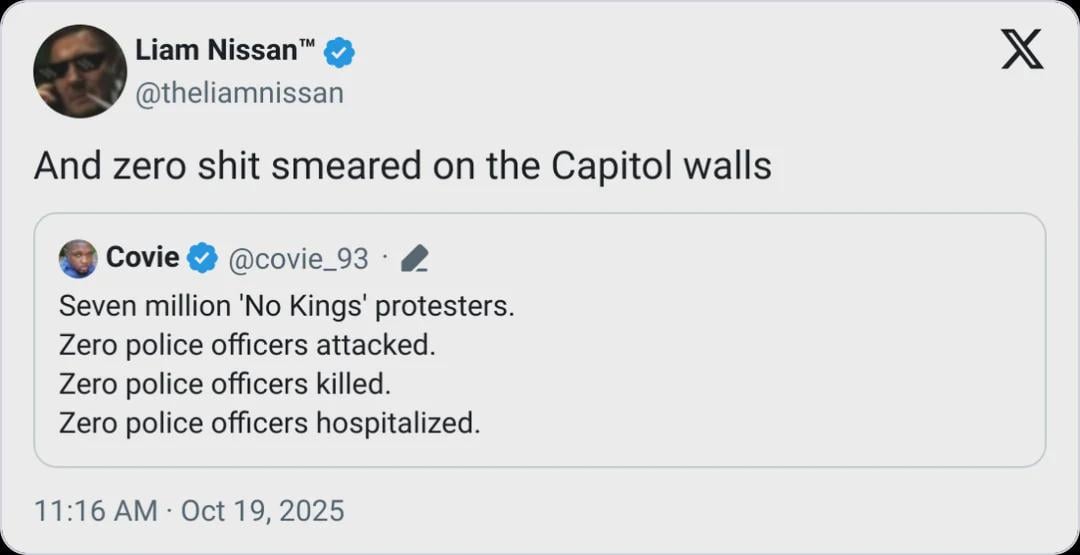
Task: Click the 'Seven million No Kings protesters' line
Action: (x=287, y=306)
